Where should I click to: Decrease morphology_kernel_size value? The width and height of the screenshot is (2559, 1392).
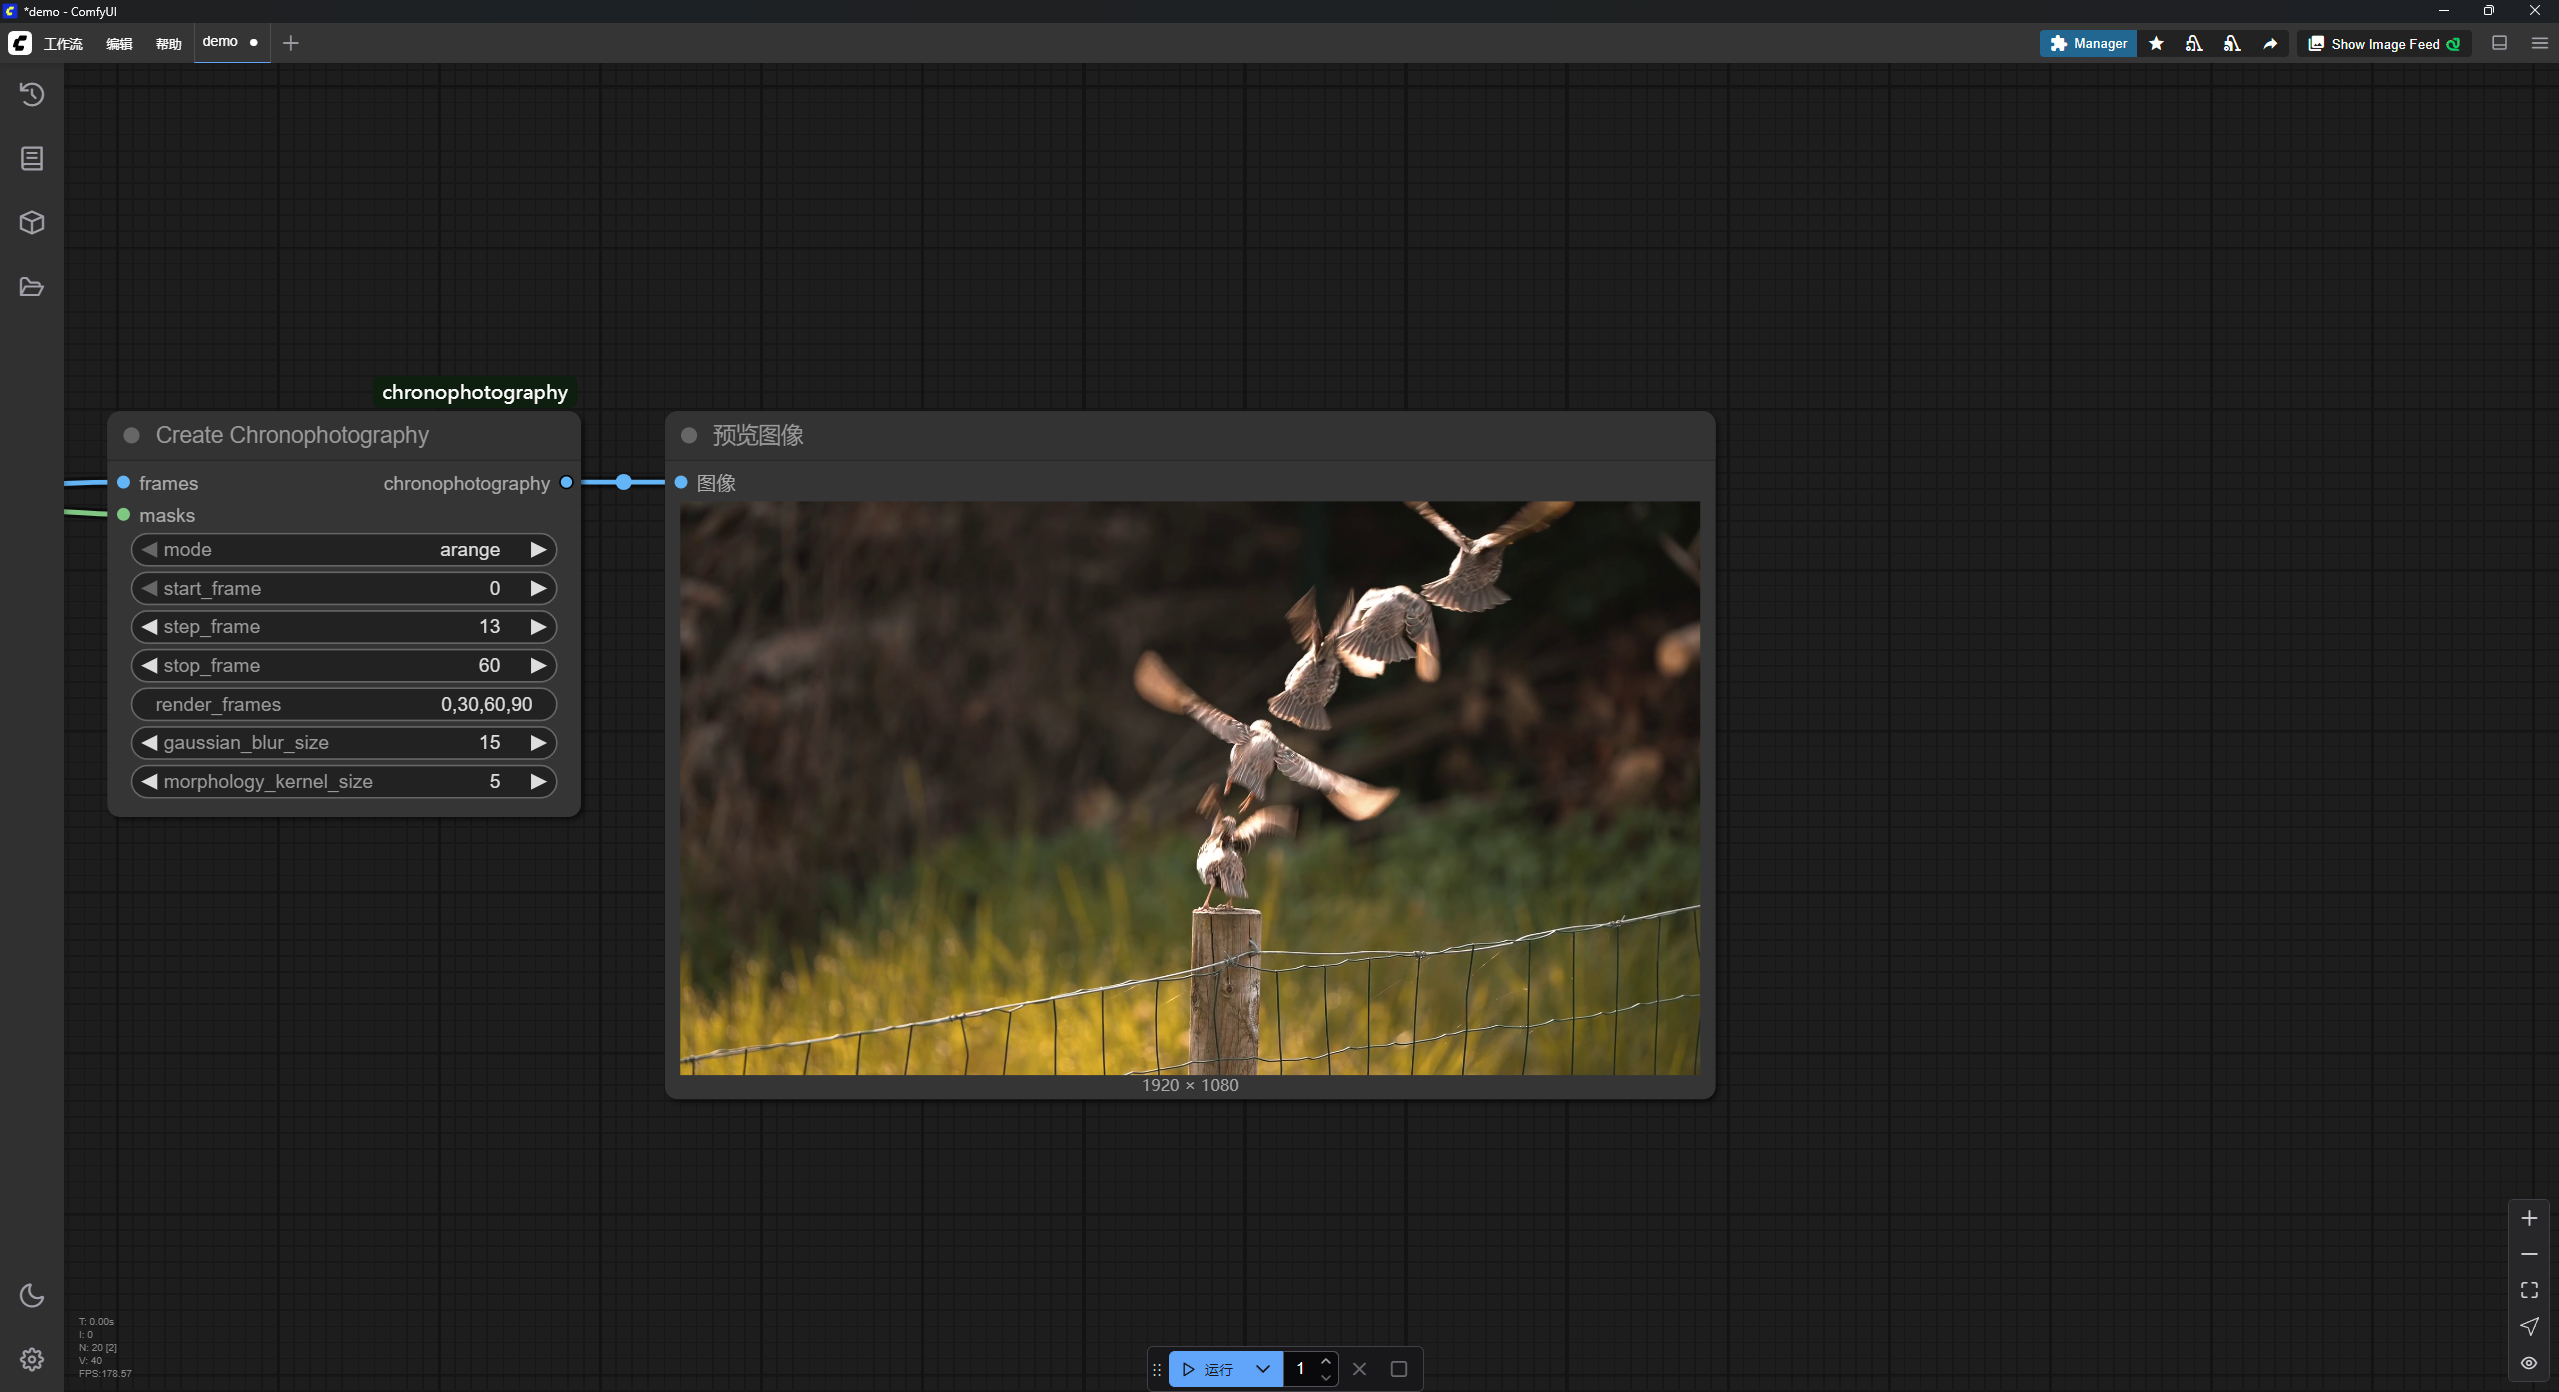click(x=150, y=781)
